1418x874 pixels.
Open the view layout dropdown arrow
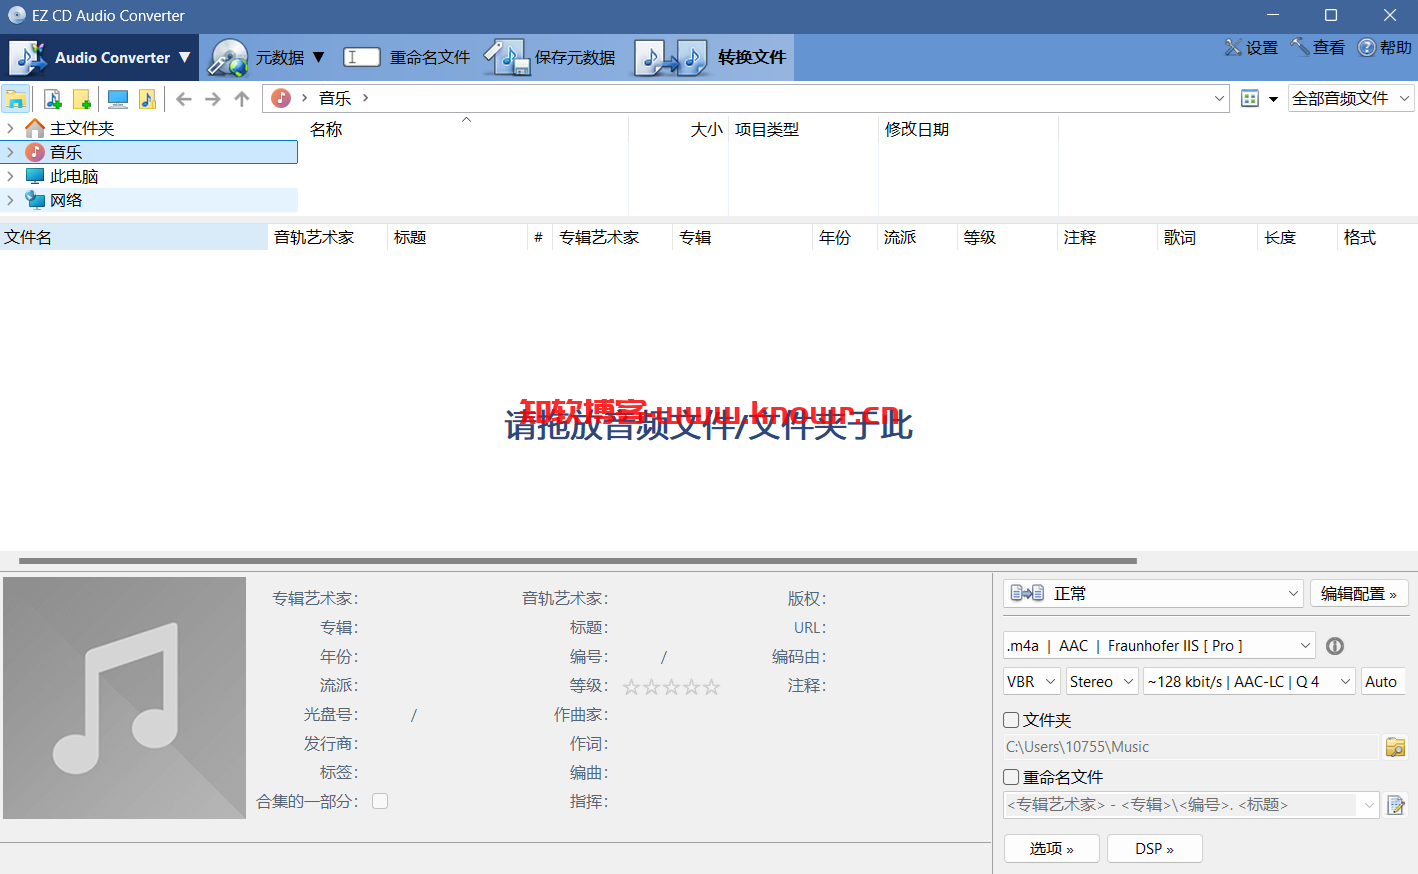(x=1273, y=99)
